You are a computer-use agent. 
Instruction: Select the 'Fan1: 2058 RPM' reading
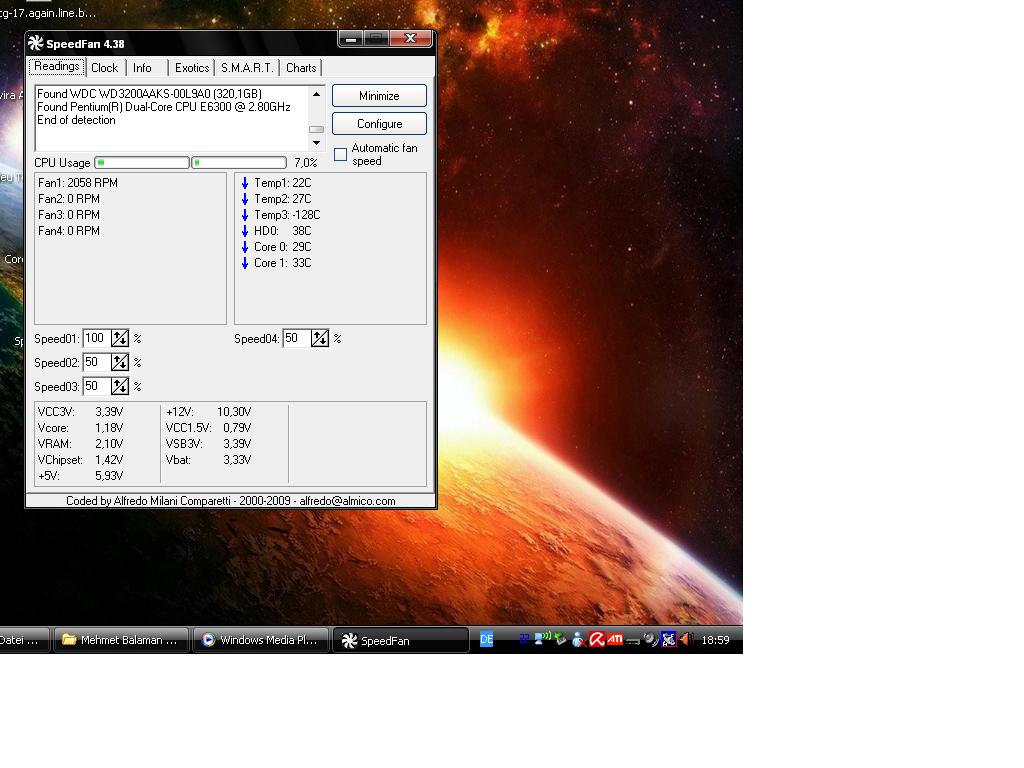tap(78, 183)
